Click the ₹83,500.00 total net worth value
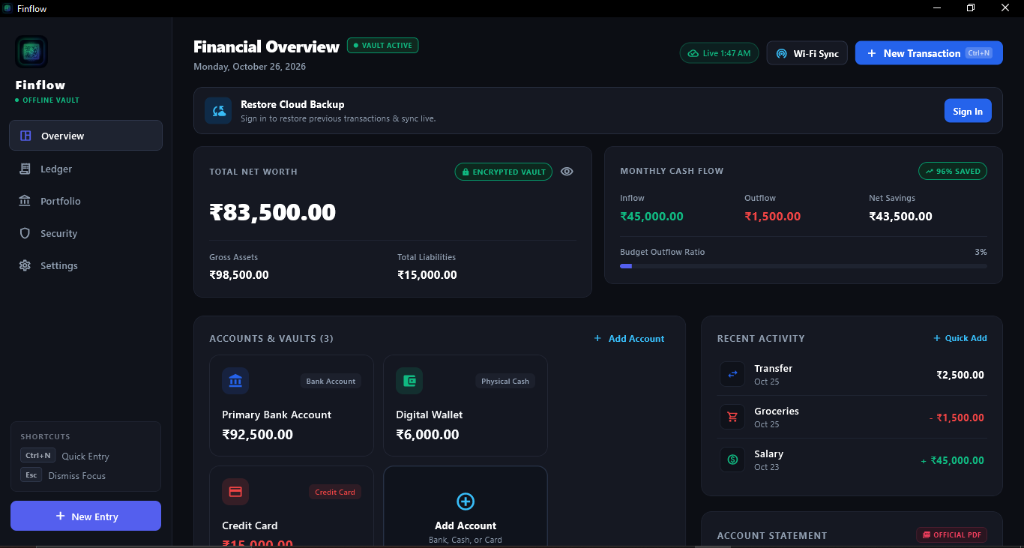The height and width of the screenshot is (548, 1024). coord(272,212)
